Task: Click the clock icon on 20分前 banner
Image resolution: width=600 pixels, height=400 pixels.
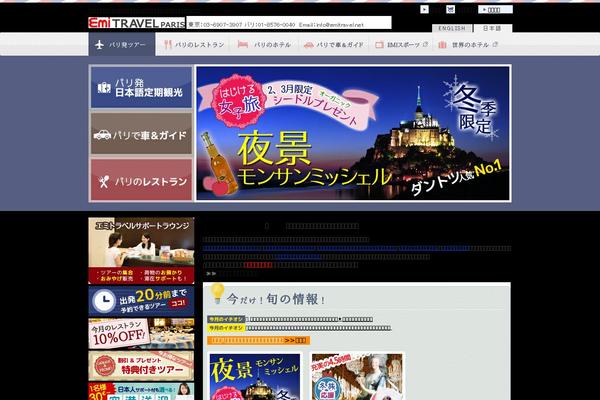Action: [x=103, y=301]
